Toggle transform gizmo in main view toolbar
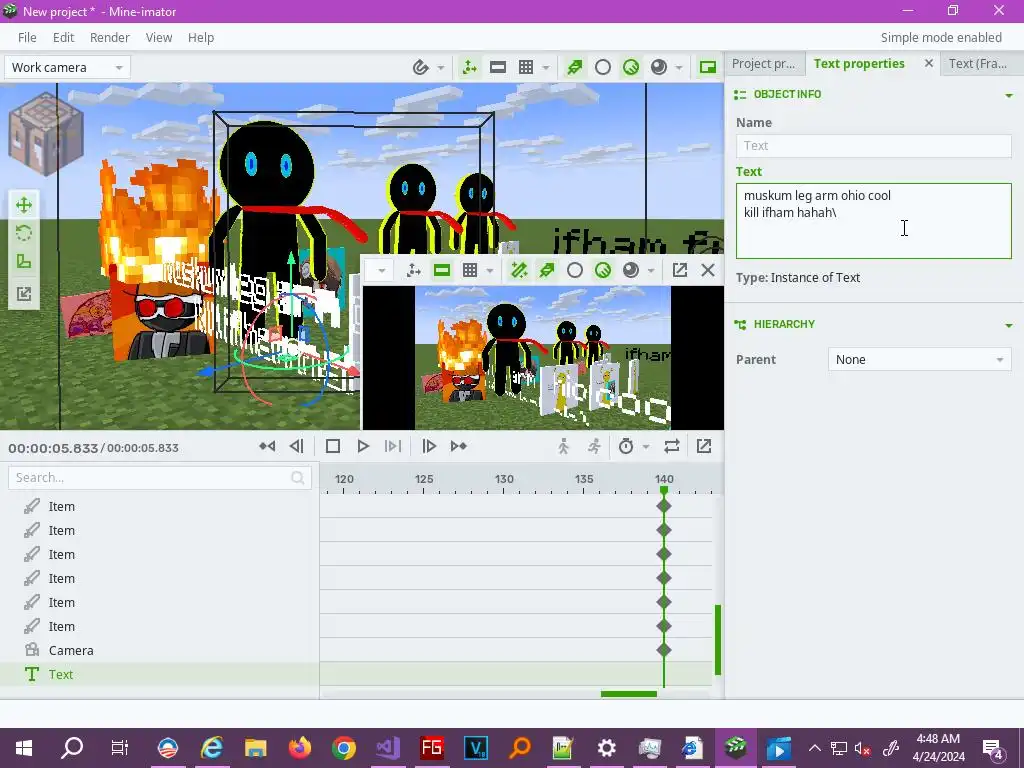This screenshot has width=1024, height=768. pos(470,67)
